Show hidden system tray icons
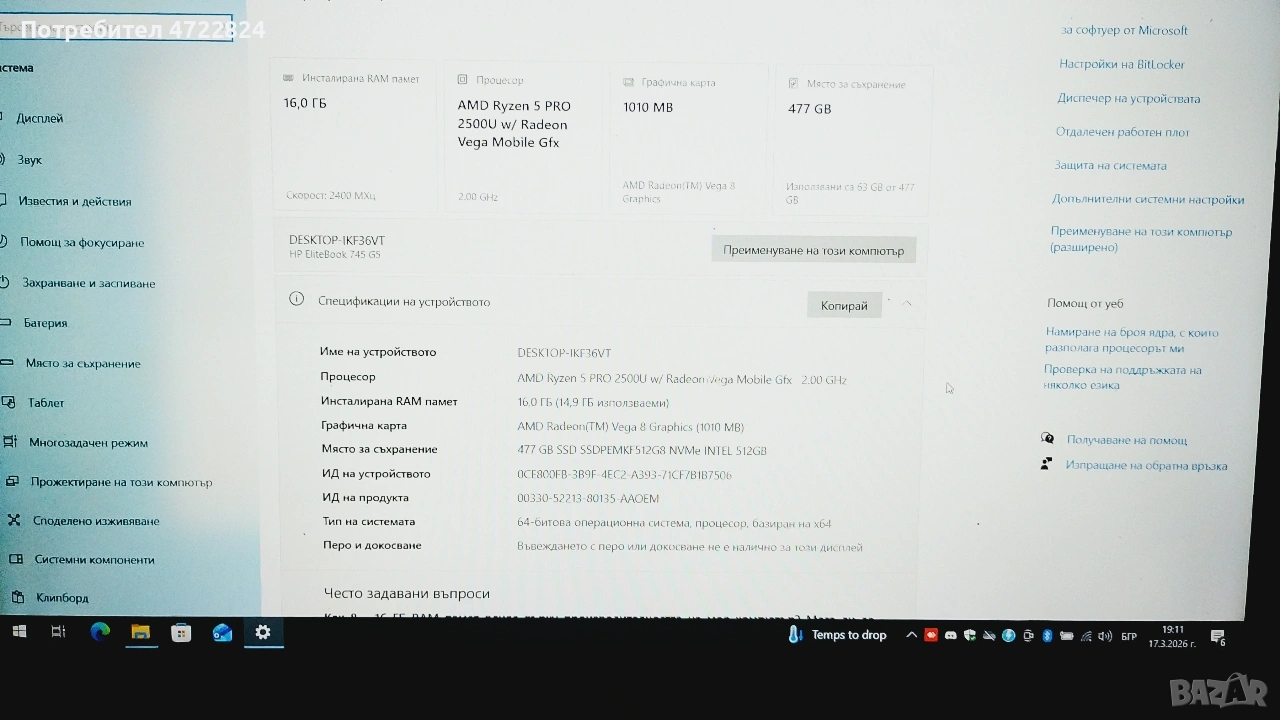The height and width of the screenshot is (720, 1280). (911, 635)
